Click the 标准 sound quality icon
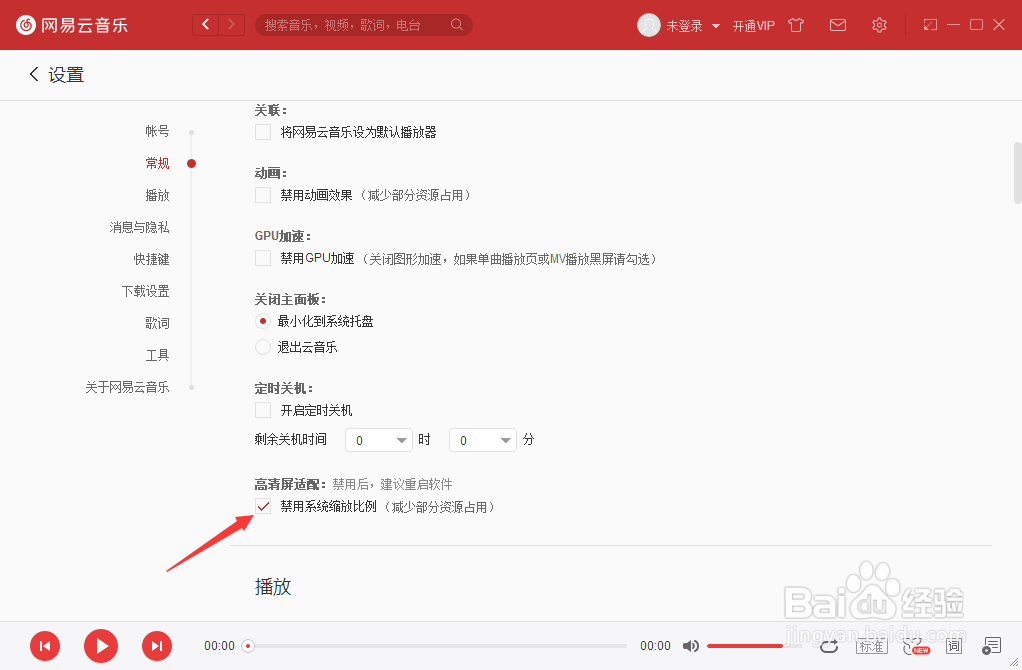The image size is (1022, 670). (871, 646)
